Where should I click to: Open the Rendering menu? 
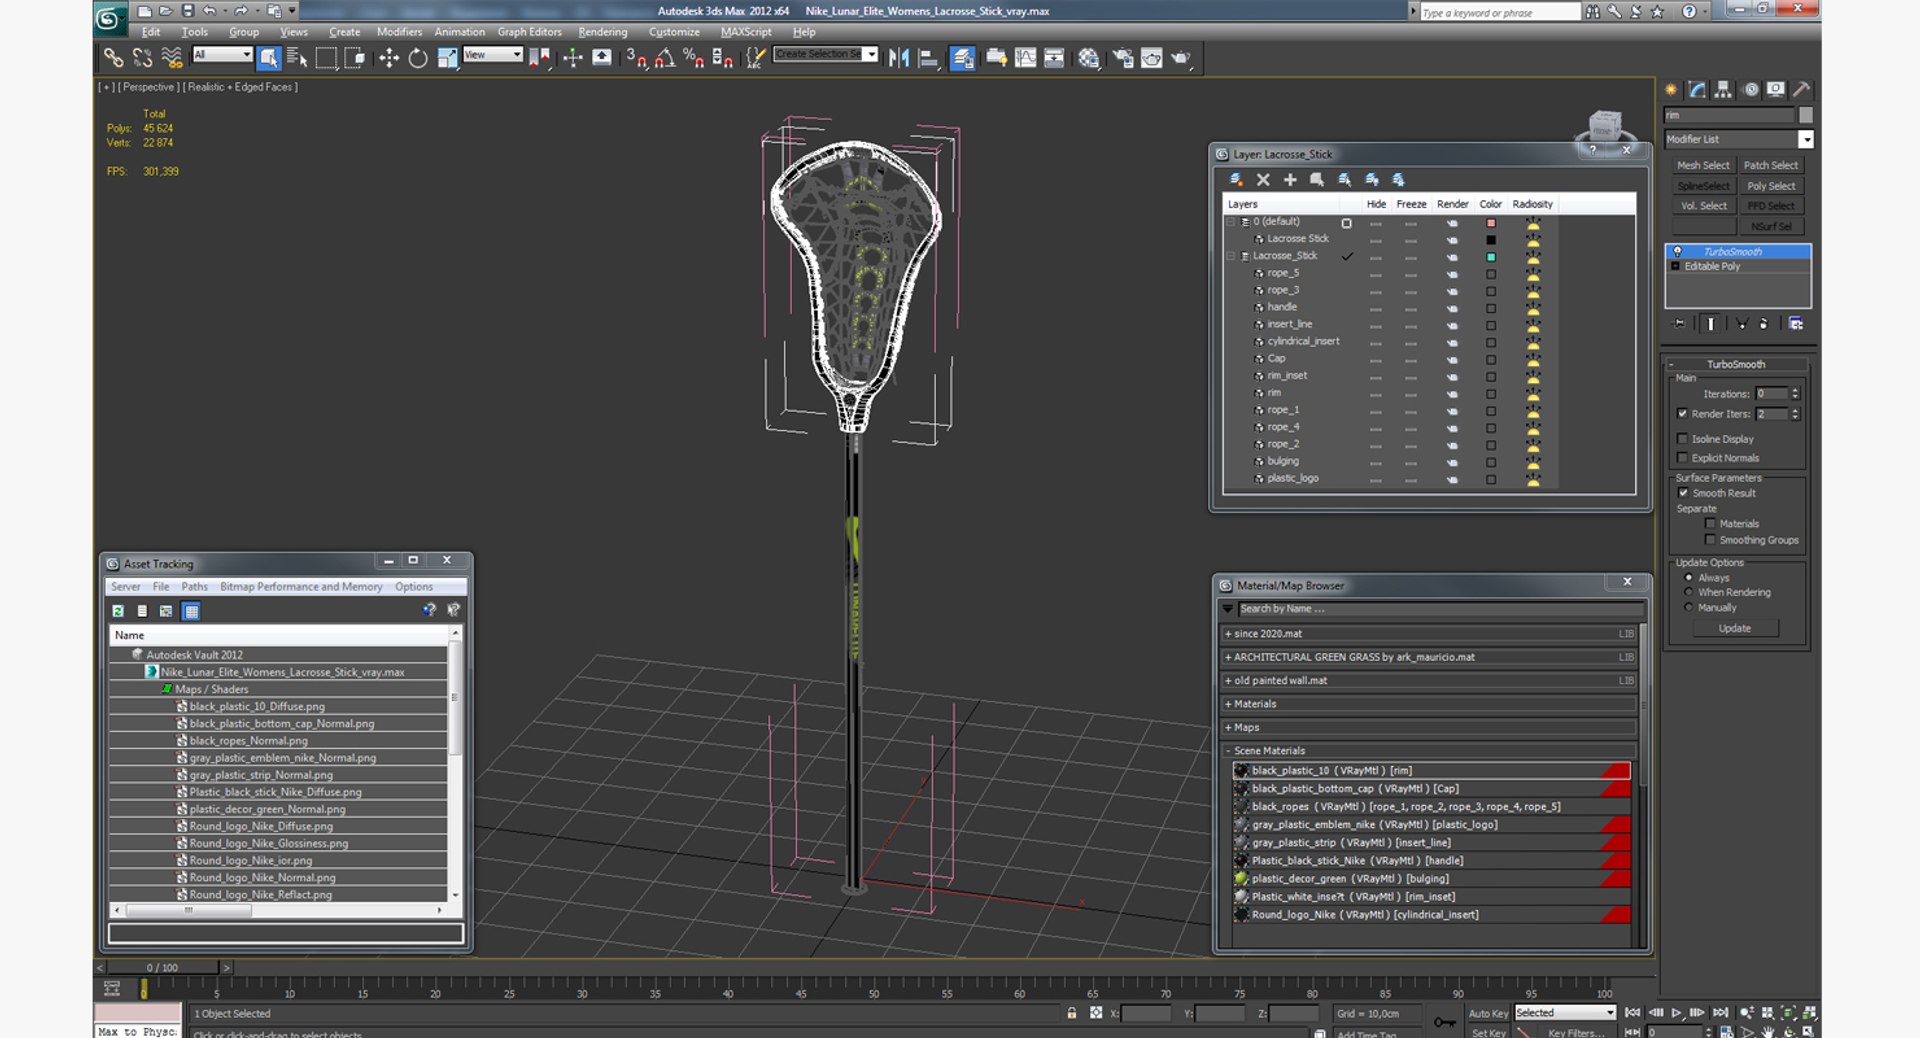click(603, 32)
